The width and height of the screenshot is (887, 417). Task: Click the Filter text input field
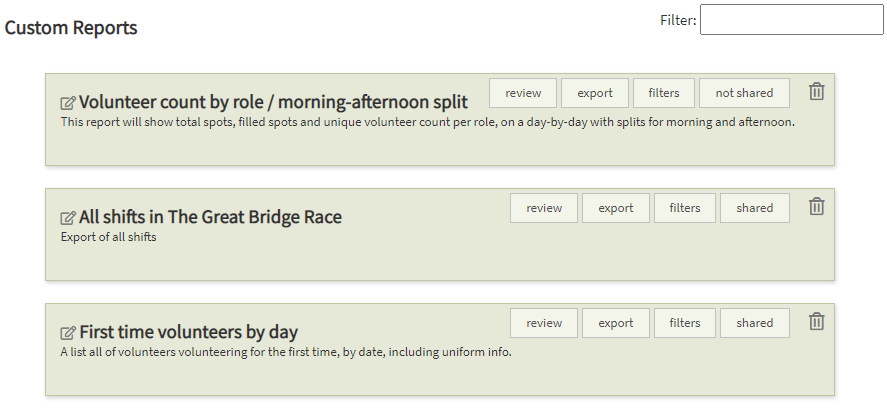tap(791, 20)
